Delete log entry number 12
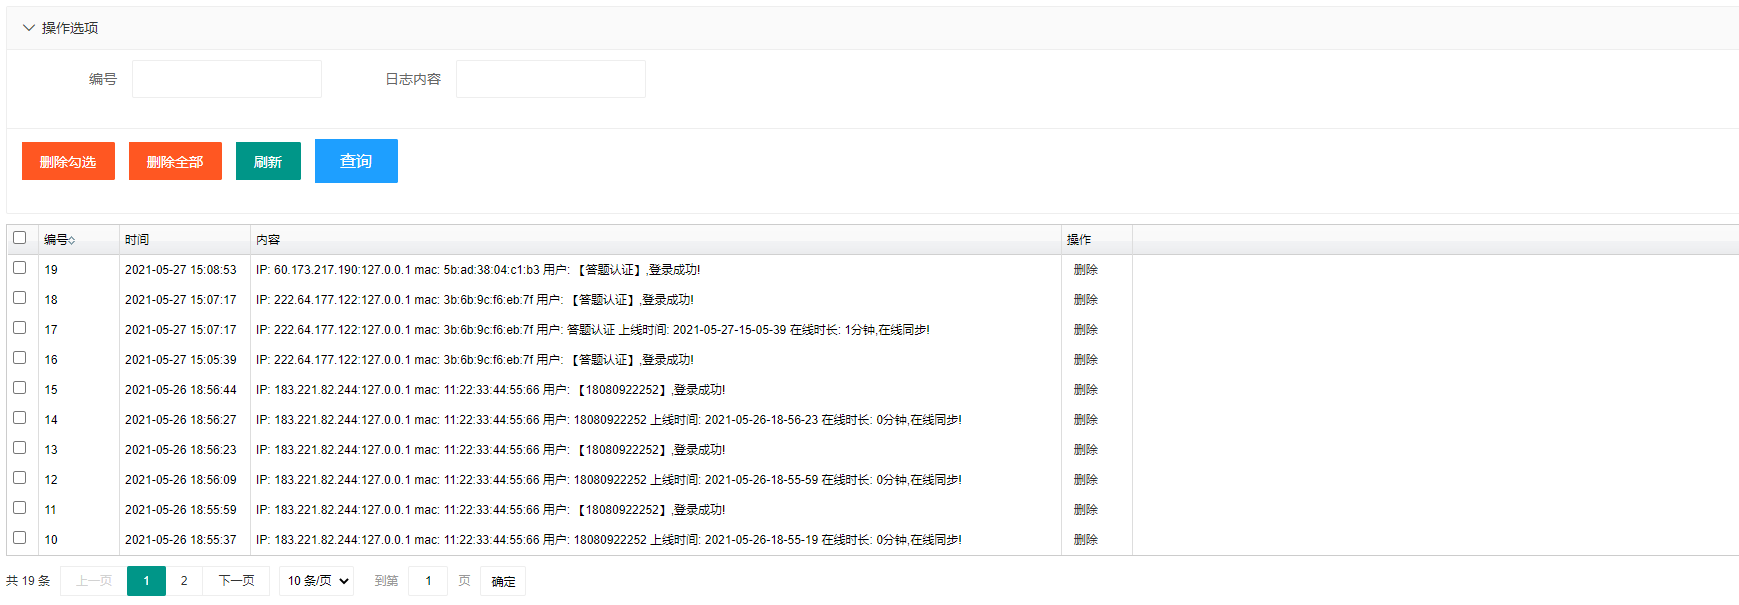1739x605 pixels. pyautogui.click(x=1085, y=480)
